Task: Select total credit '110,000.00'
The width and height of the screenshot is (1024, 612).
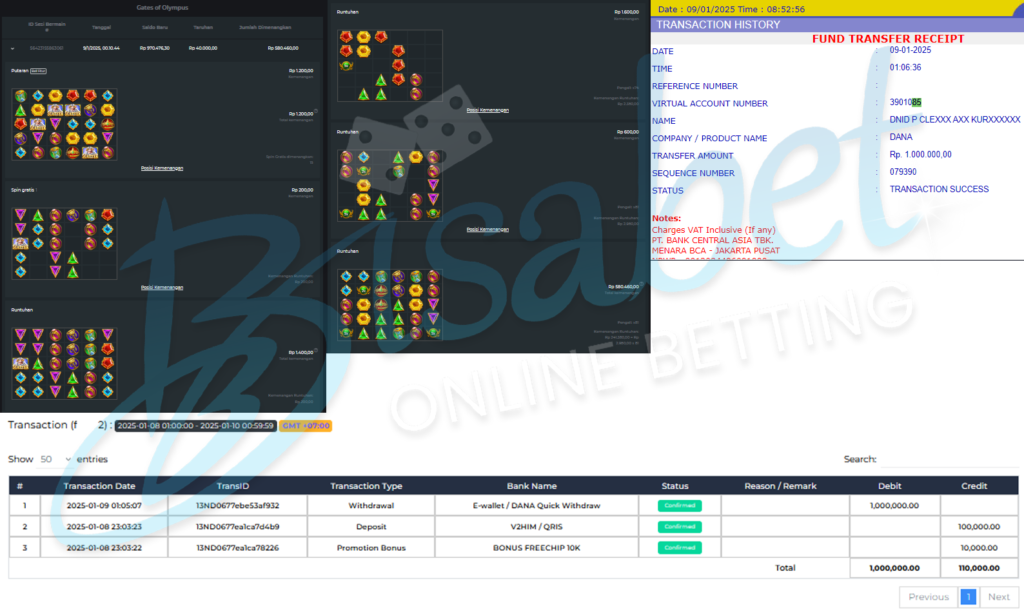Action: point(979,568)
